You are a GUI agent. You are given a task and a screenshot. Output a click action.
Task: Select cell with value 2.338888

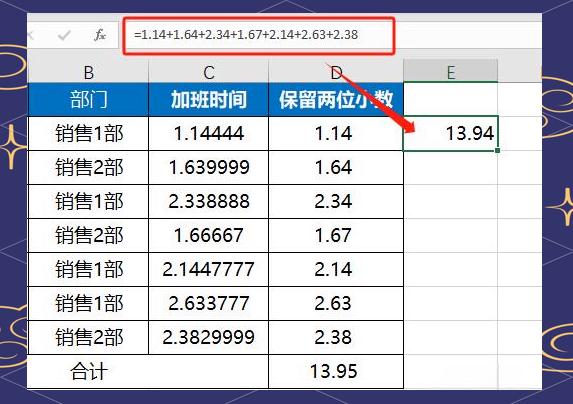[208, 201]
